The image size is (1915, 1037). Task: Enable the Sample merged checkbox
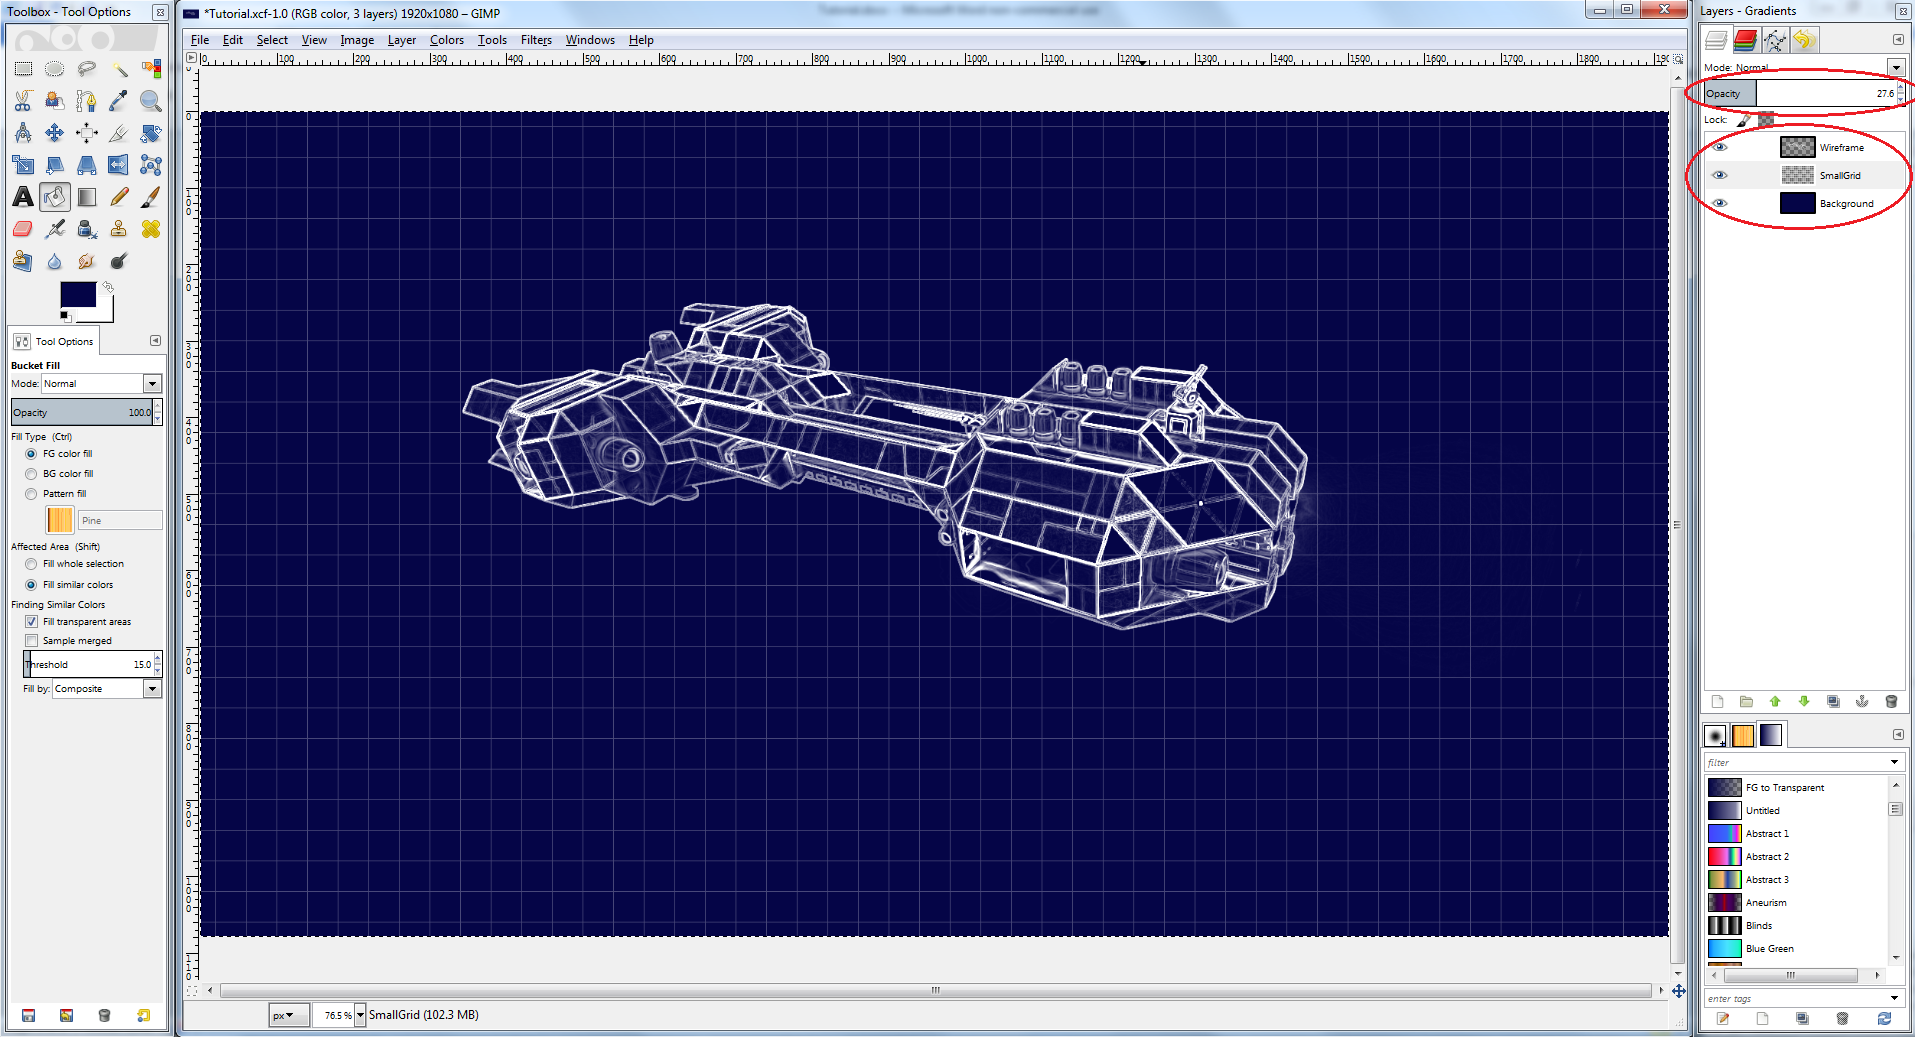coord(31,641)
